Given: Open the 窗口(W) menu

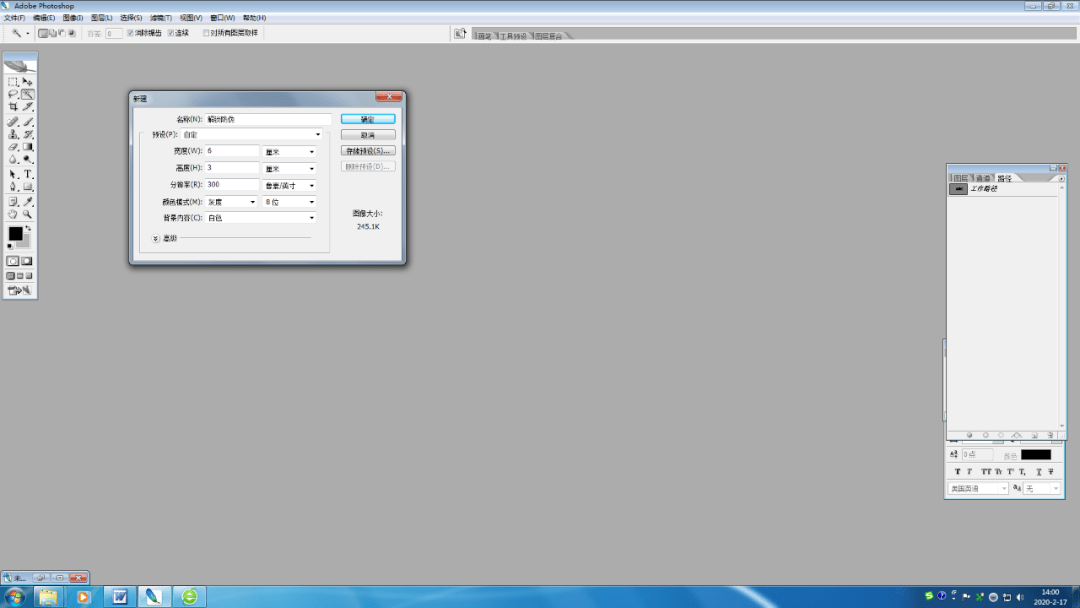Looking at the screenshot, I should (x=222, y=18).
